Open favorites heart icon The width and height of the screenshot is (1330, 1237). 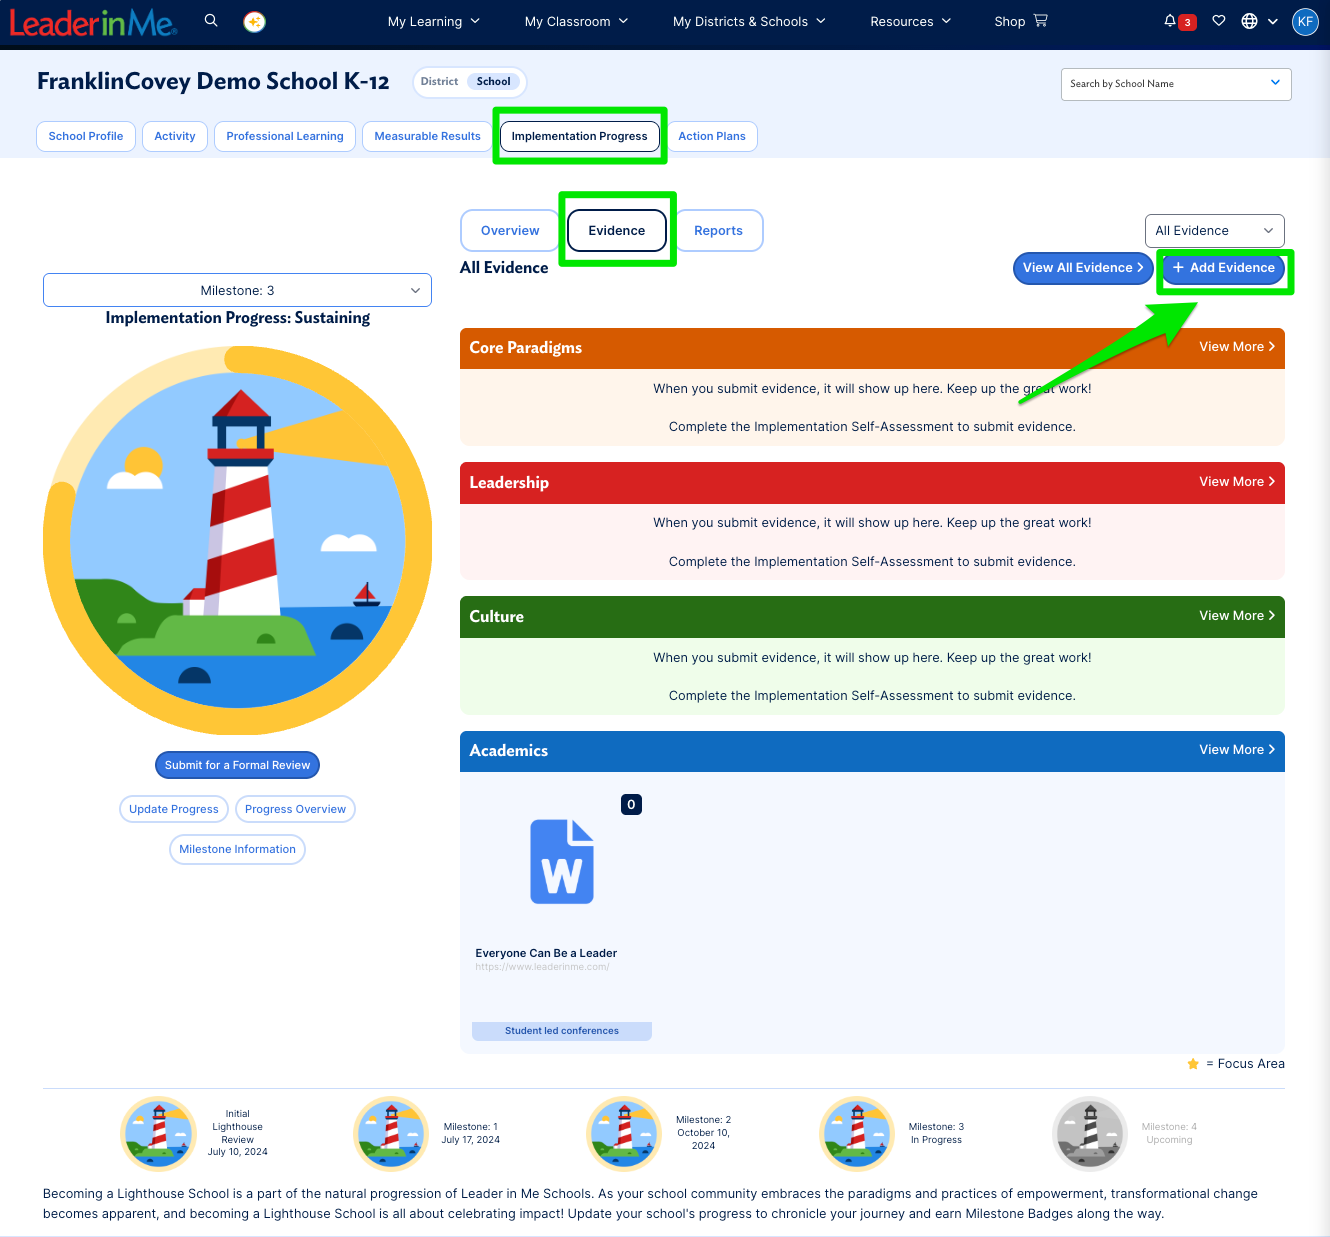pos(1219,21)
